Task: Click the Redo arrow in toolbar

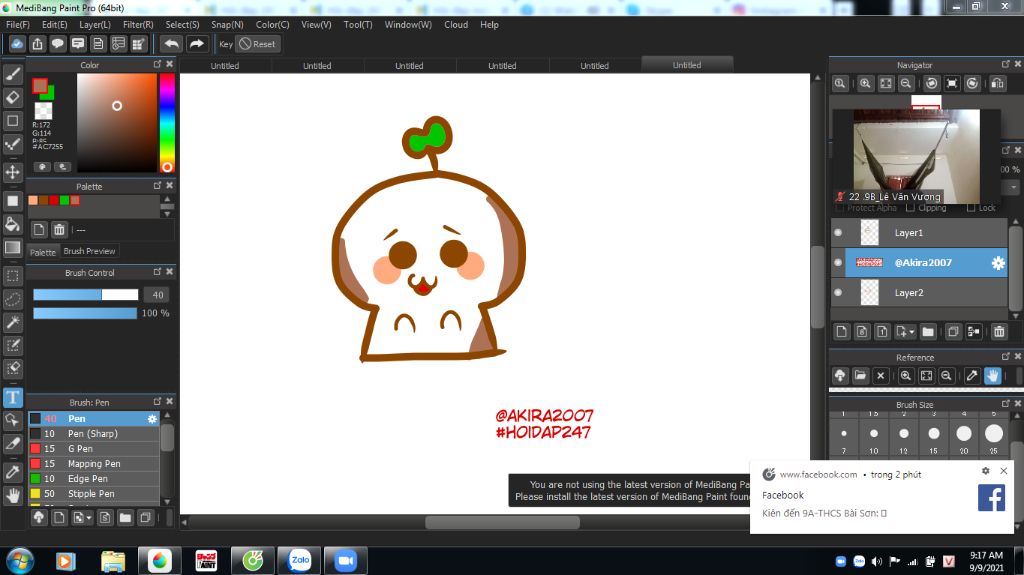Action: [196, 44]
